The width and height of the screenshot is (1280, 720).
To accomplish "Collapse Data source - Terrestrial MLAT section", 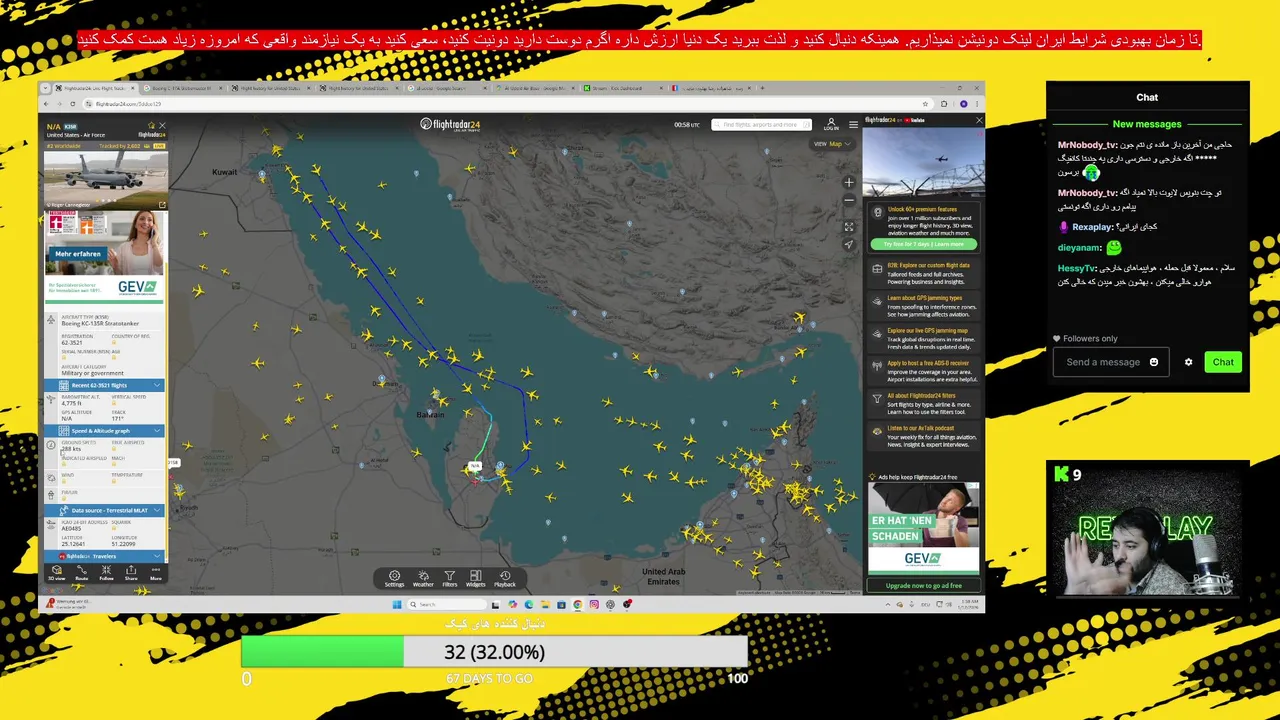I will point(105,510).
